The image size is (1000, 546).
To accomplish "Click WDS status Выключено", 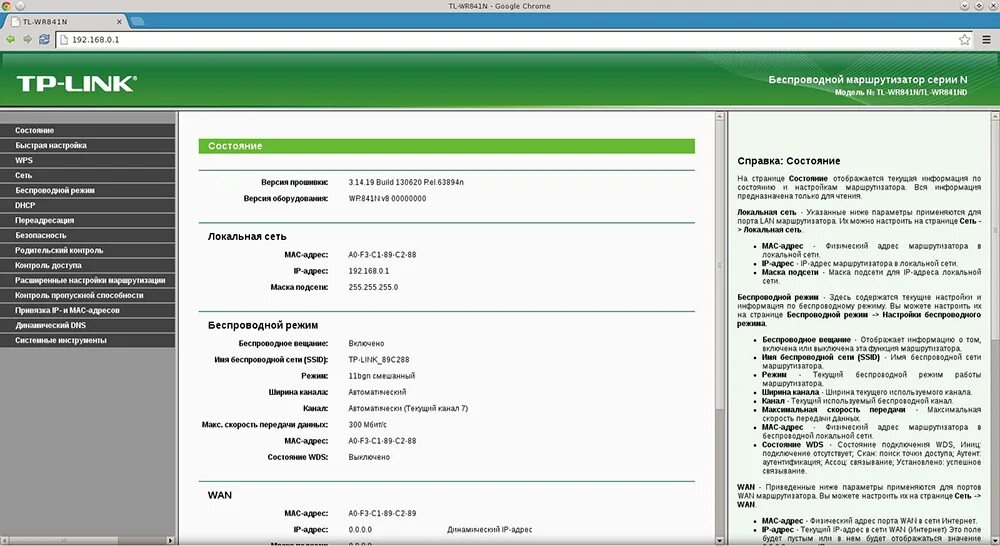I will [x=369, y=457].
